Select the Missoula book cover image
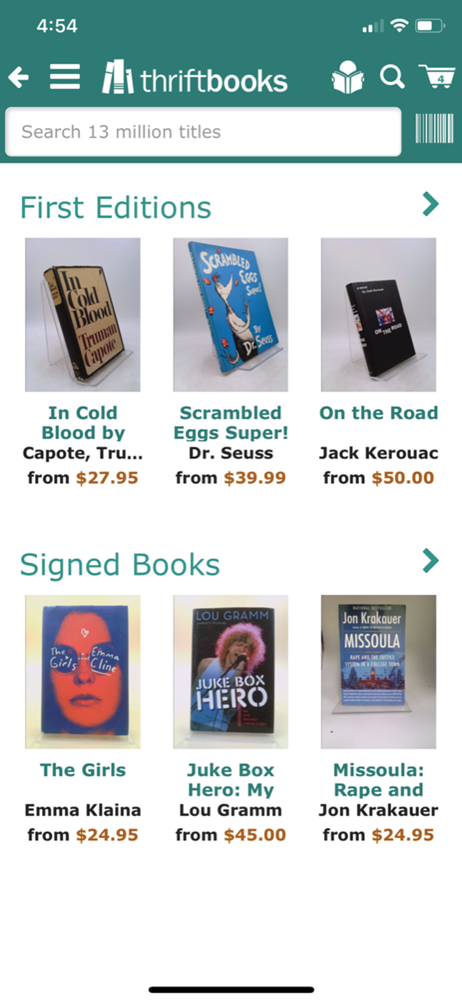 [x=378, y=672]
